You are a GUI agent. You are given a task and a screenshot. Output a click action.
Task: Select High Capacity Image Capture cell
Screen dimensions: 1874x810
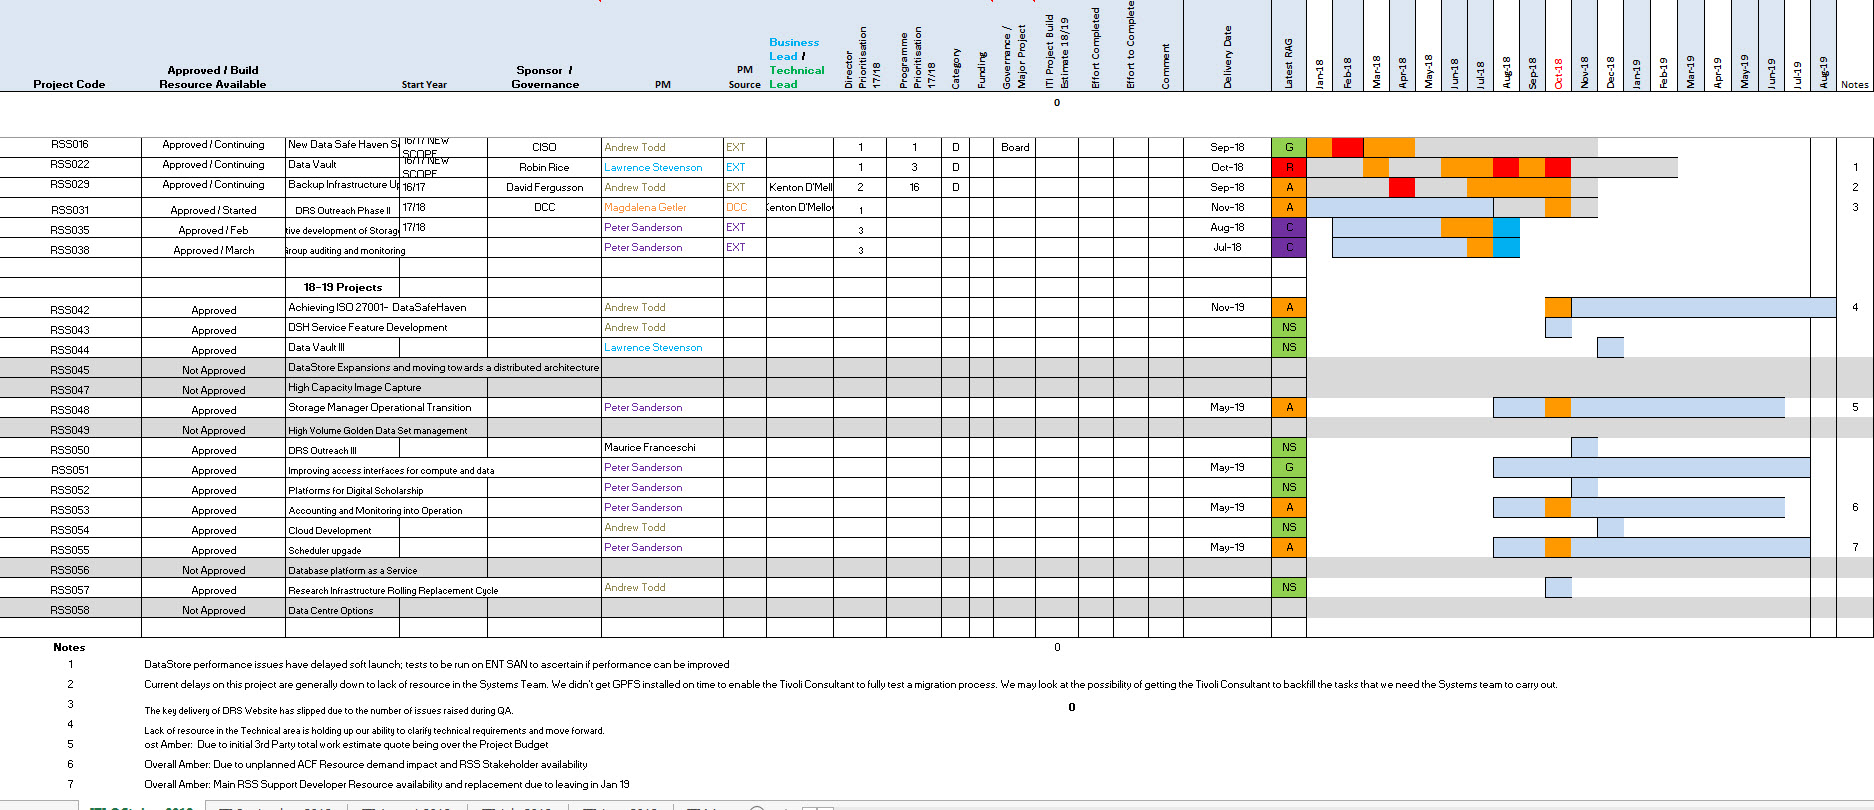355,387
